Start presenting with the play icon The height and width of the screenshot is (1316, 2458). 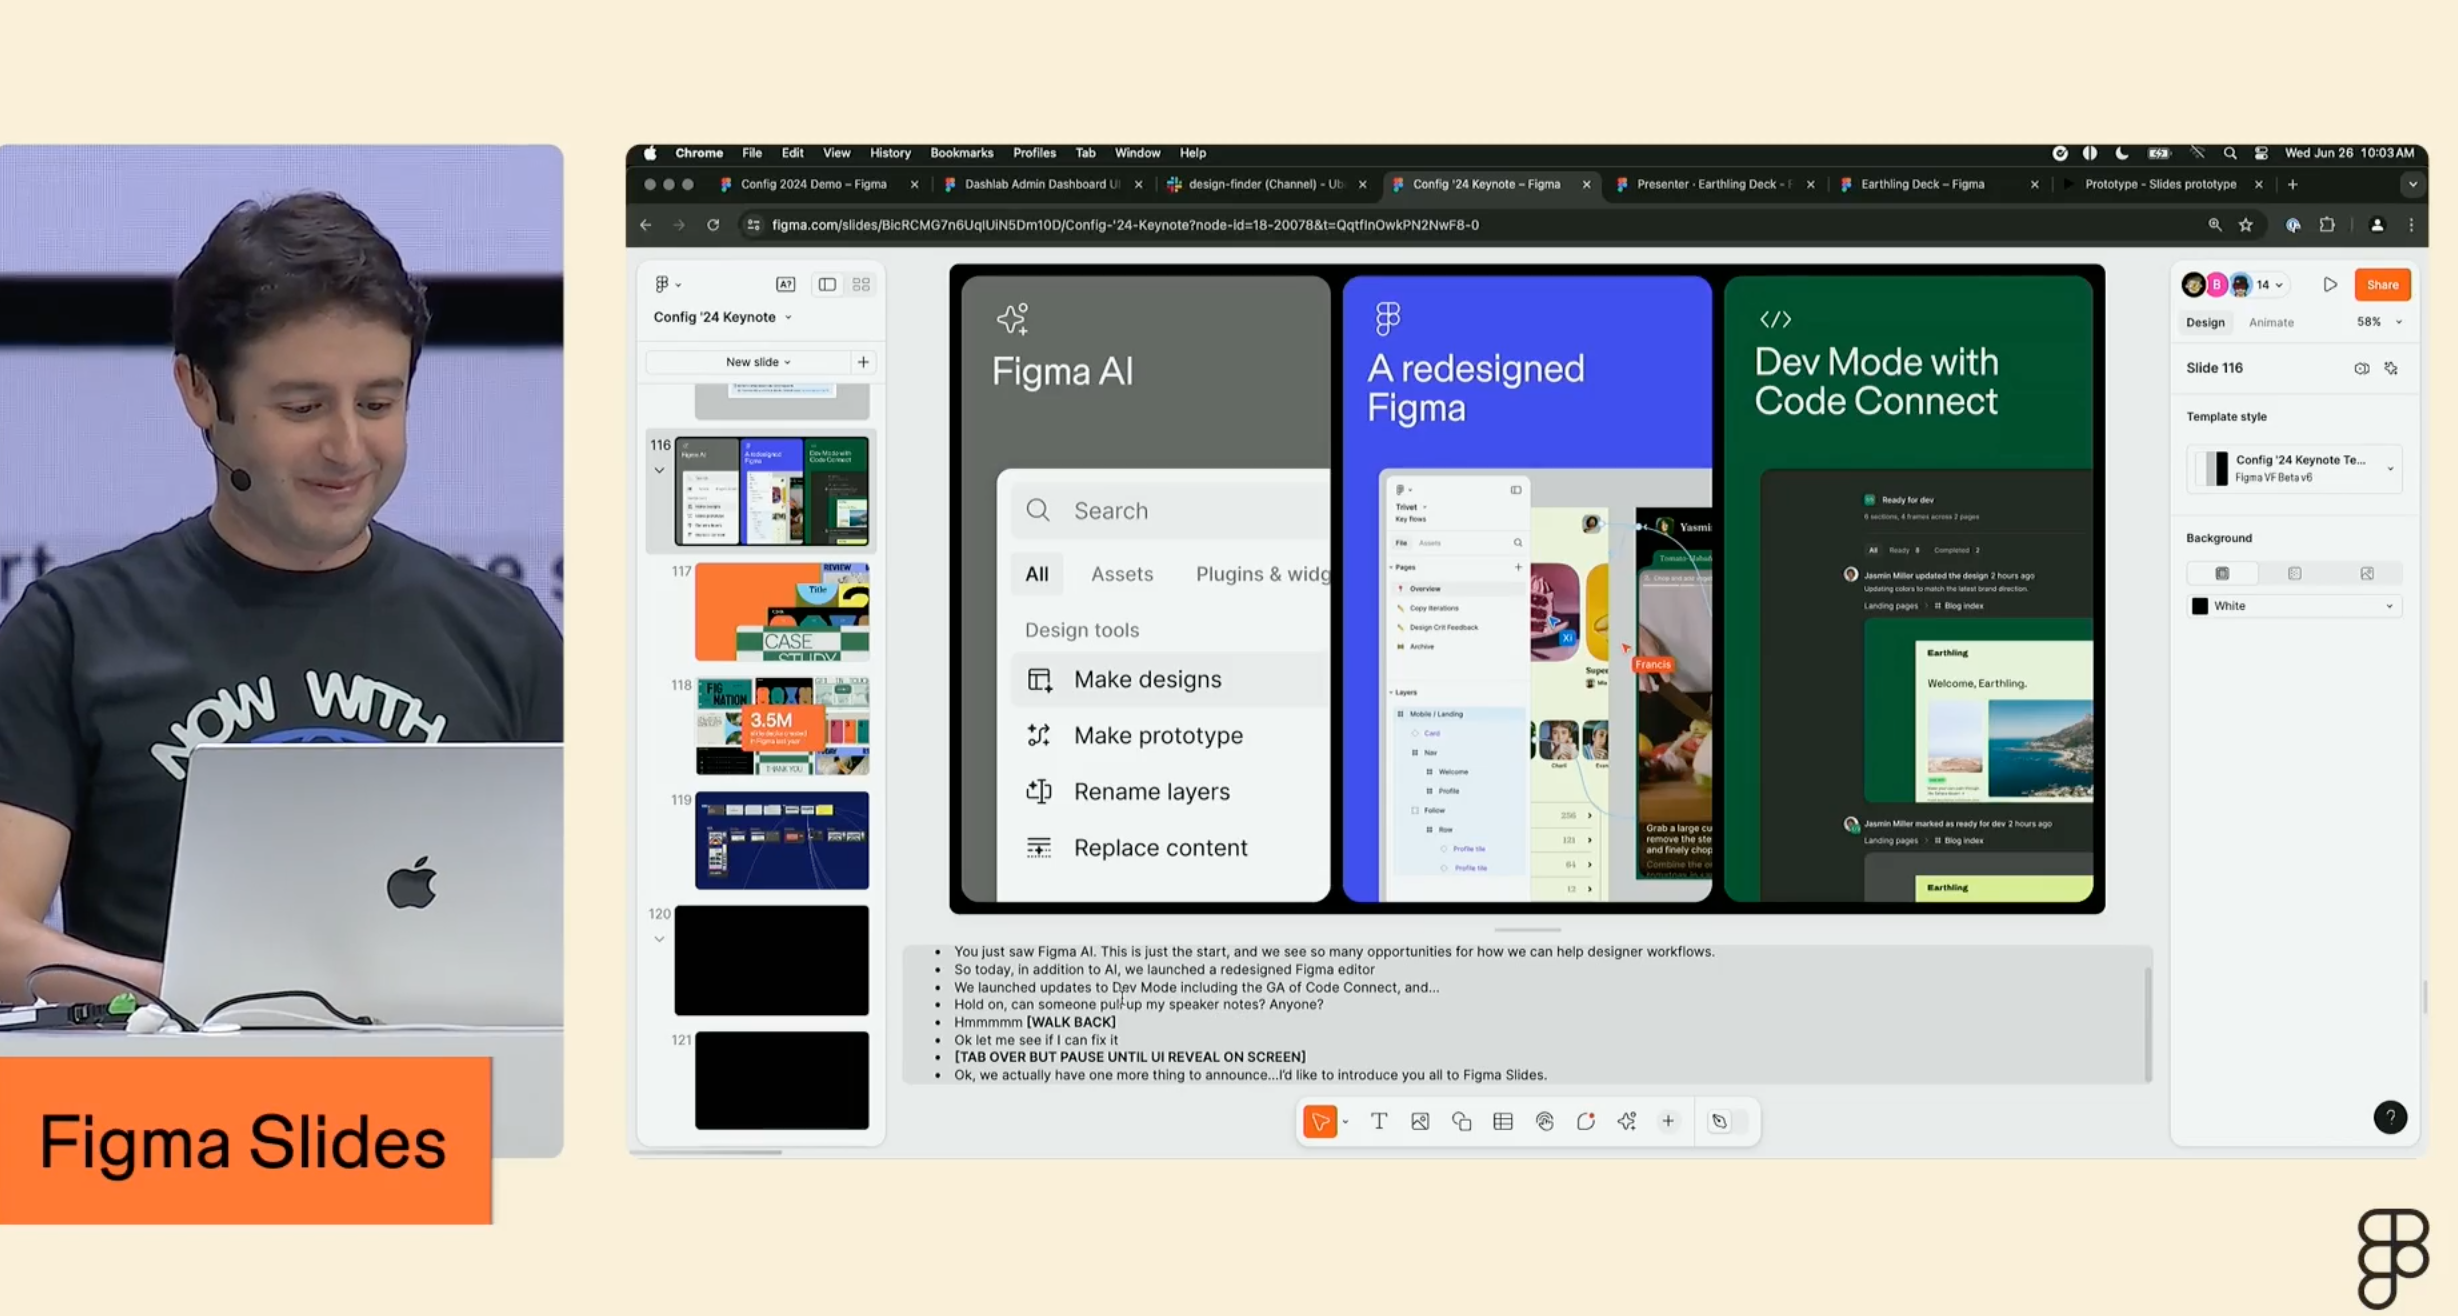[x=2330, y=285]
